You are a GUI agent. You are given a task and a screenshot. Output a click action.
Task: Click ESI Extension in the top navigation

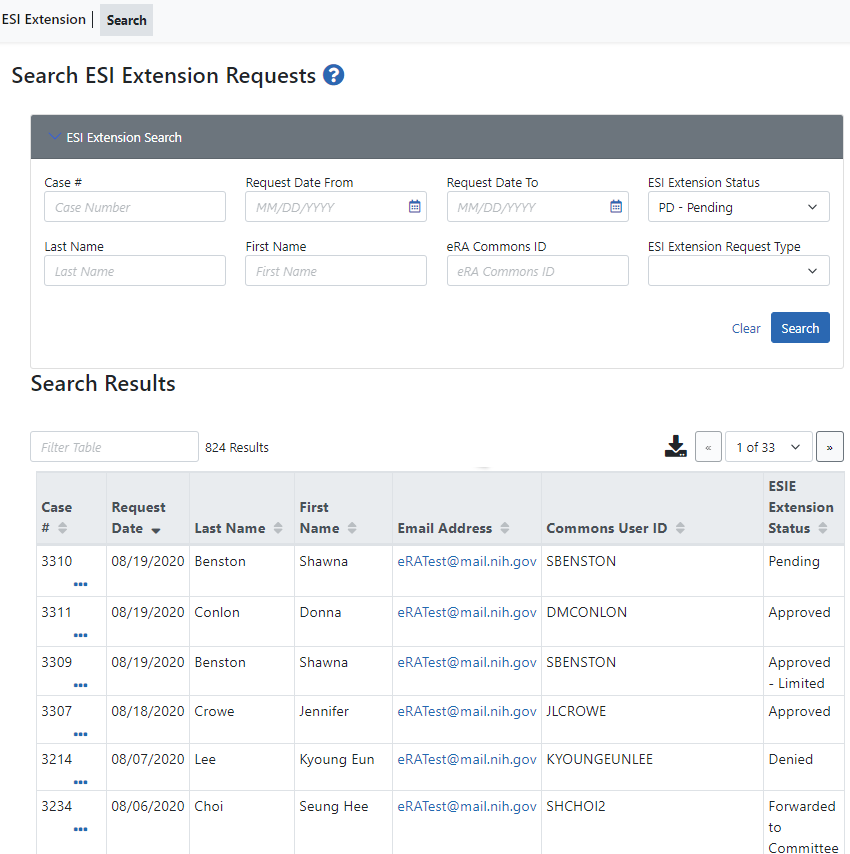44,20
